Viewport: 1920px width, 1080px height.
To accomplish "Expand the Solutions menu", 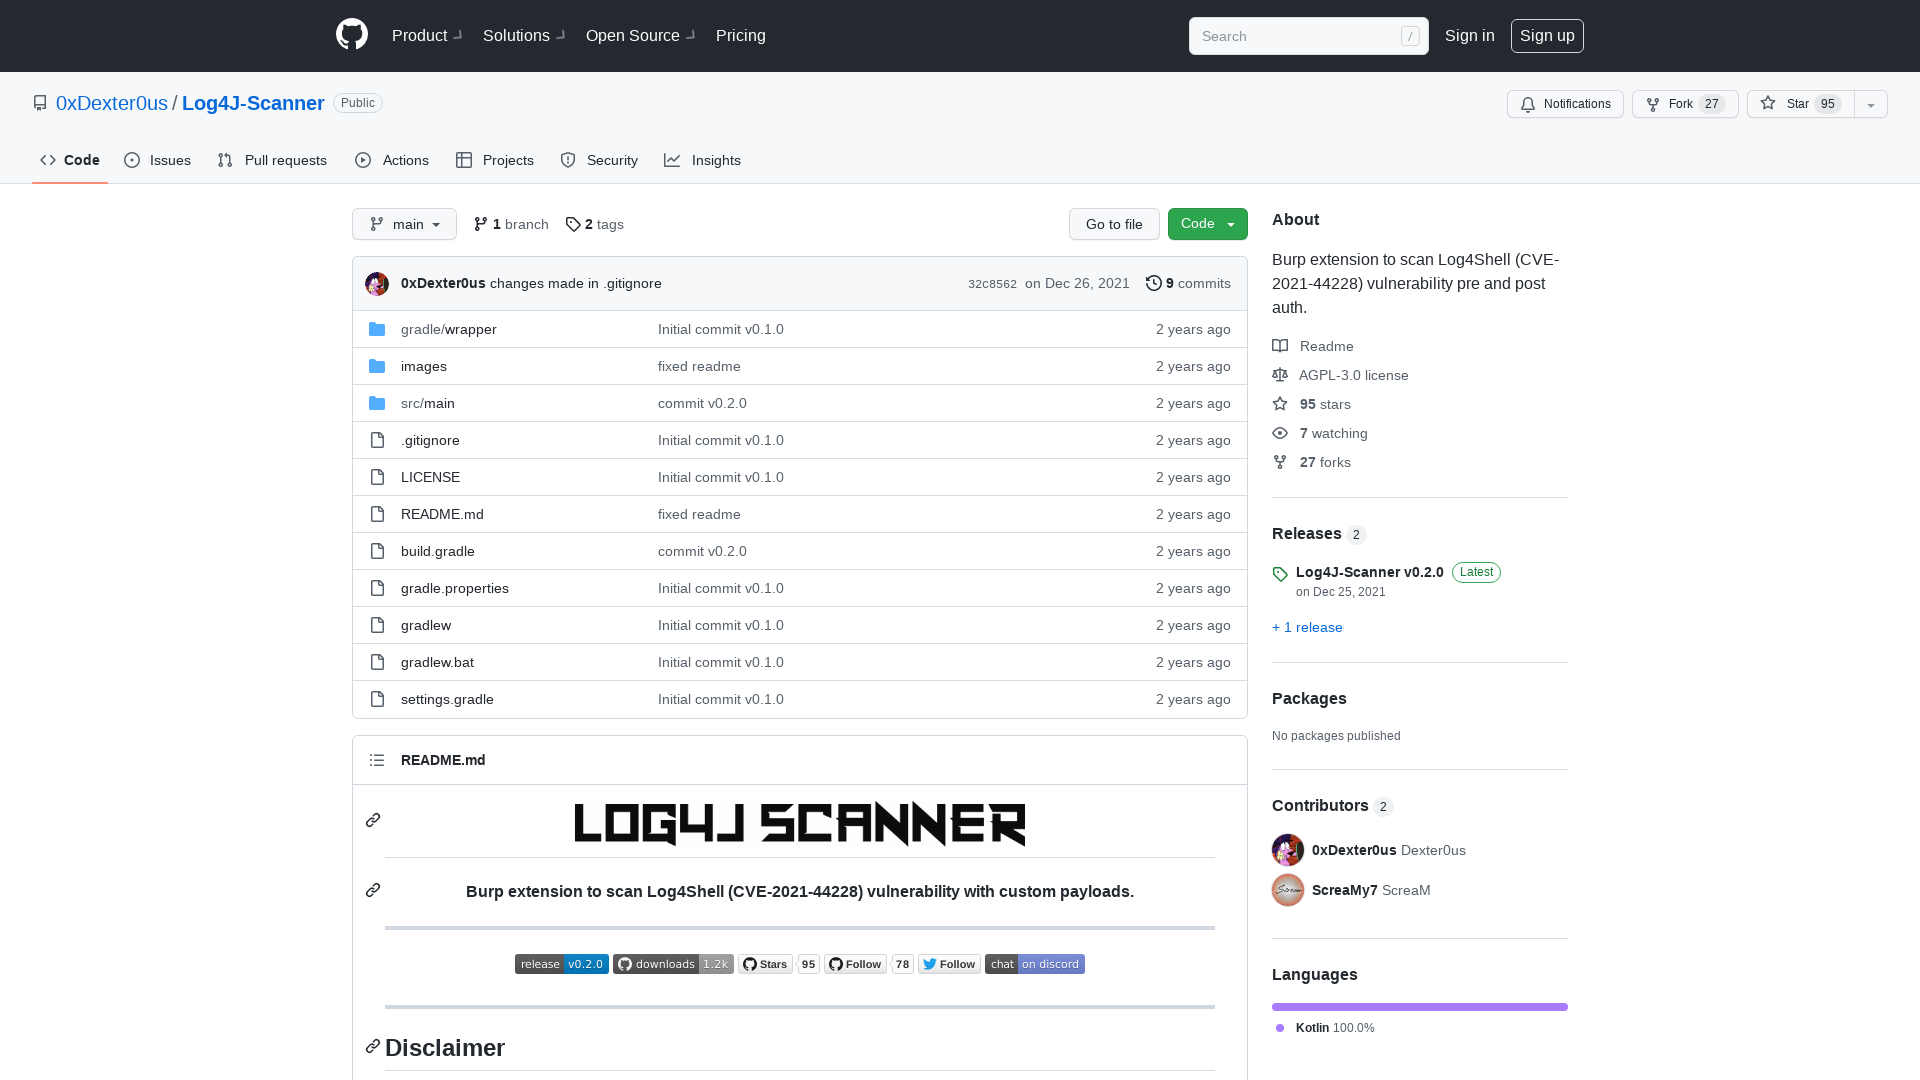I will 524,35.
